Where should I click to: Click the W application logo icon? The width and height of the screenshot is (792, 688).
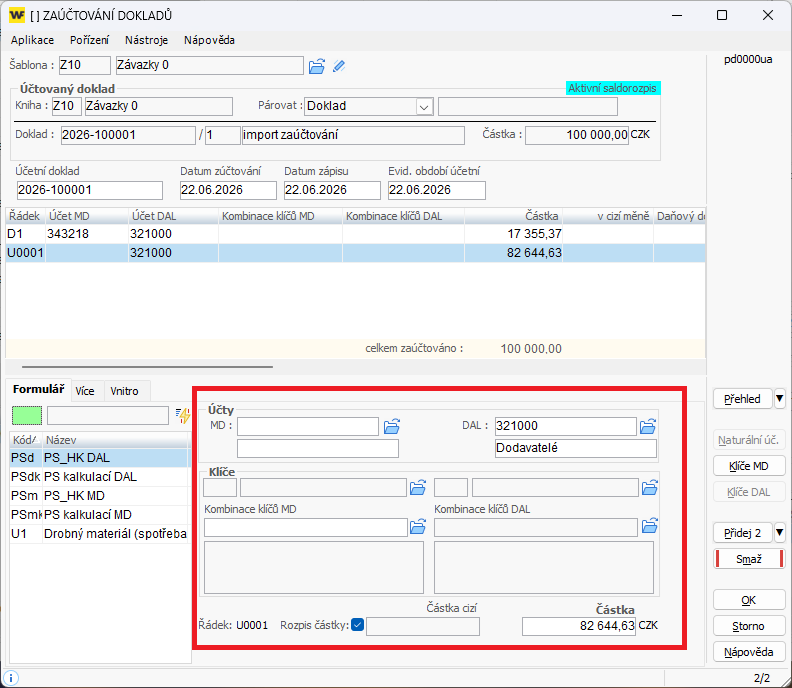coord(17,15)
